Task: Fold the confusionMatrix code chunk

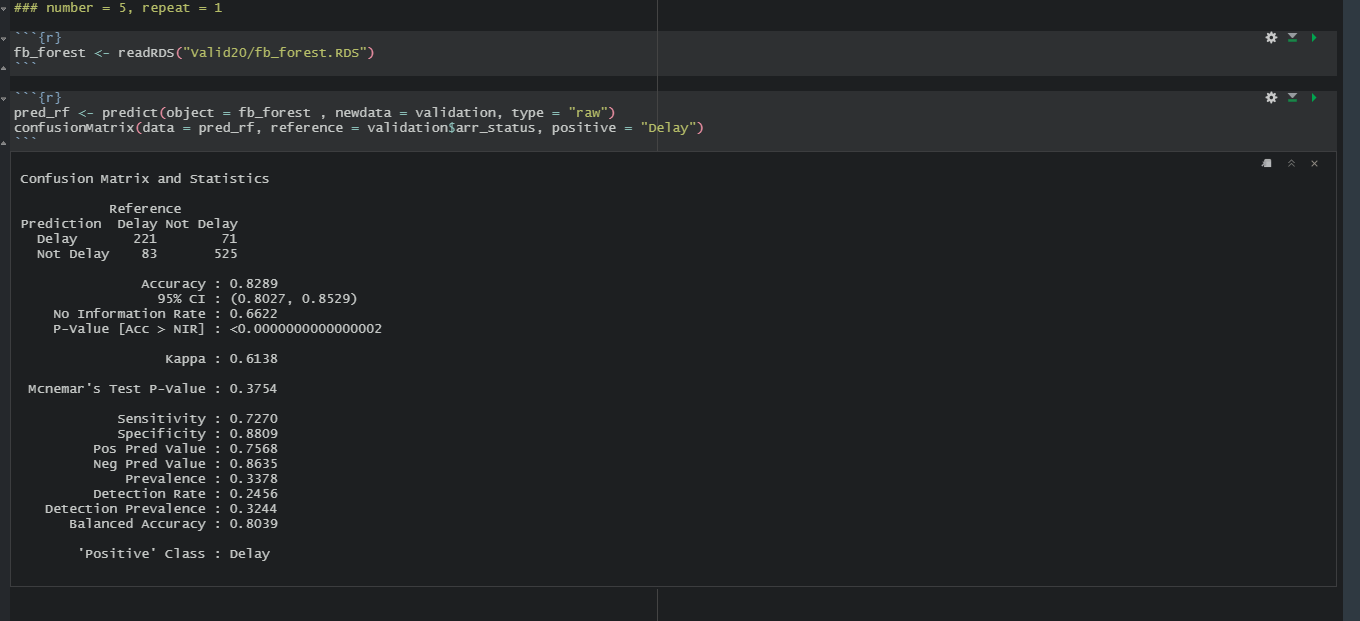Action: tap(5, 97)
